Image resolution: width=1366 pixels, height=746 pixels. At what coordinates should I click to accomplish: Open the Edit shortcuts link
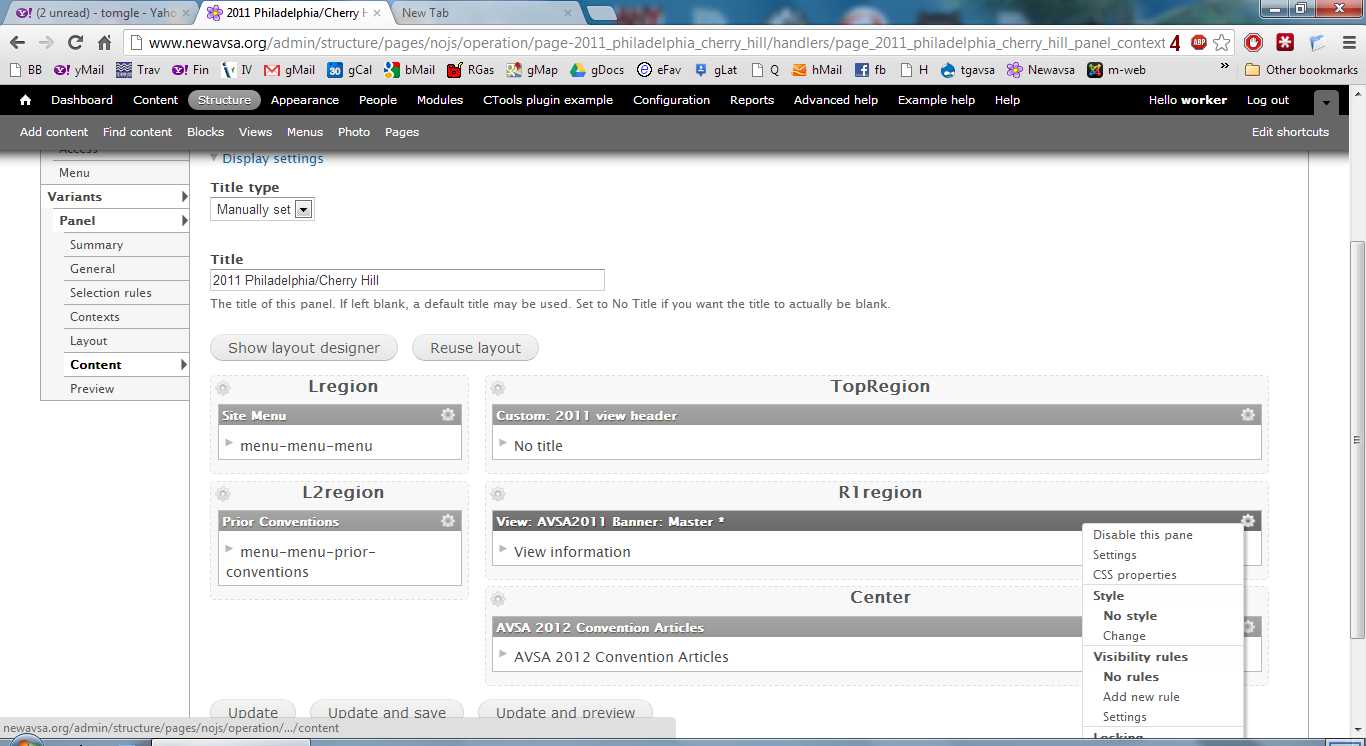click(x=1290, y=132)
